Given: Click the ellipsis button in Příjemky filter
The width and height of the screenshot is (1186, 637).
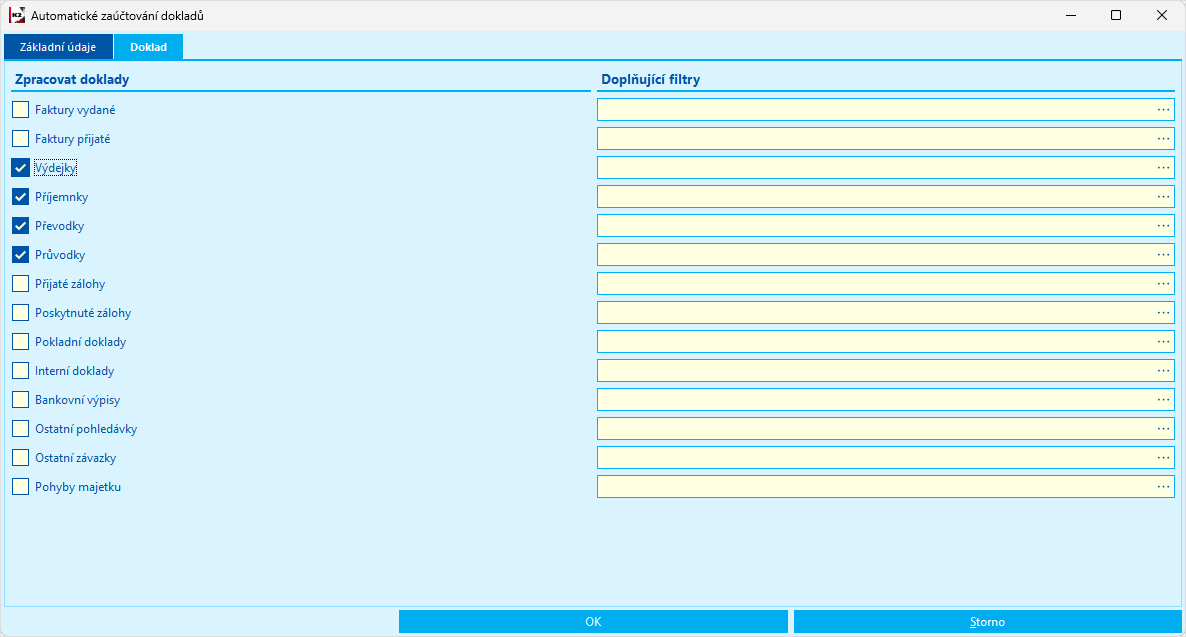Looking at the screenshot, I should coord(1163,197).
